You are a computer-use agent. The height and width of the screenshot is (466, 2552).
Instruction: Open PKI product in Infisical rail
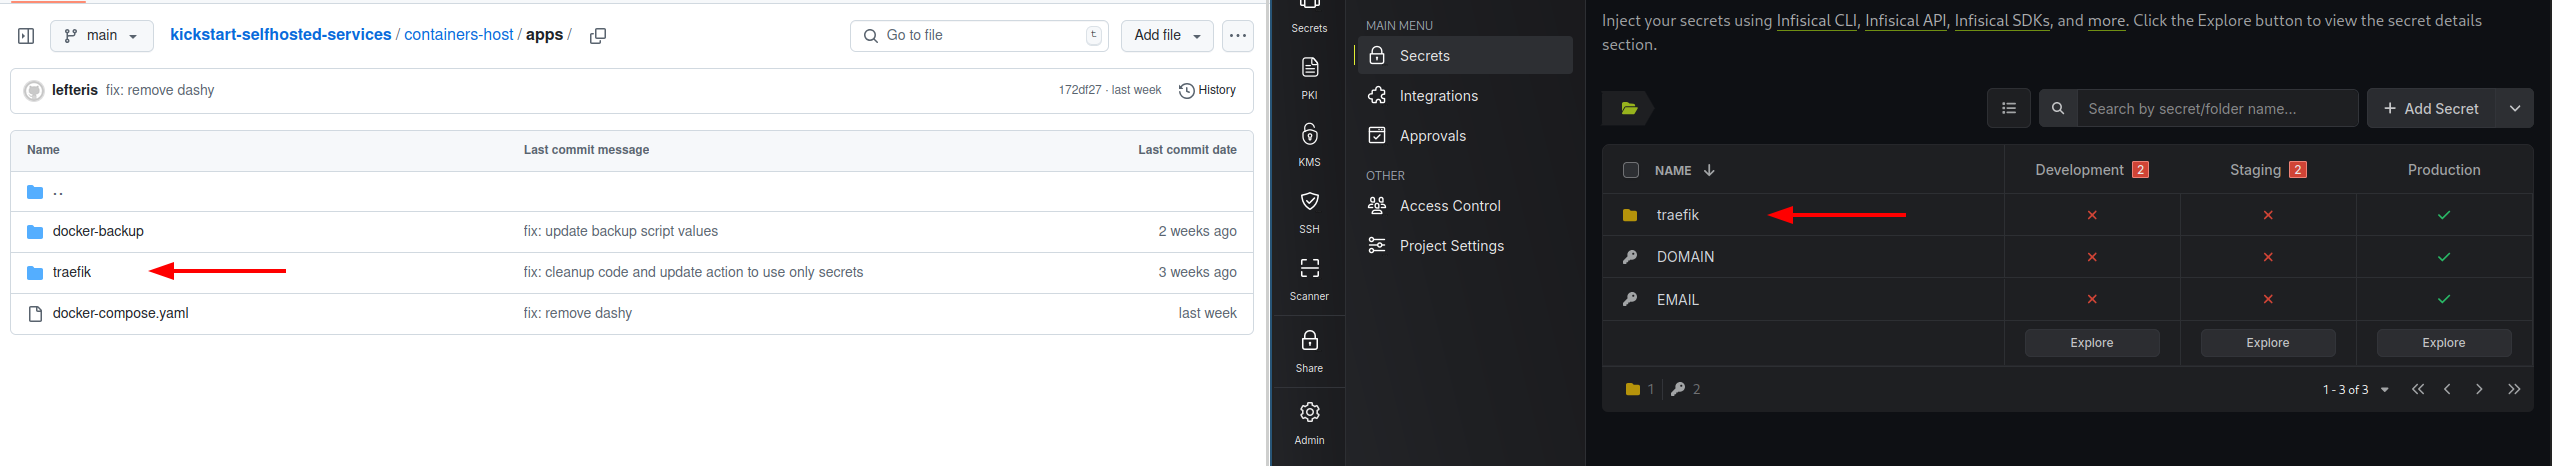(1309, 78)
